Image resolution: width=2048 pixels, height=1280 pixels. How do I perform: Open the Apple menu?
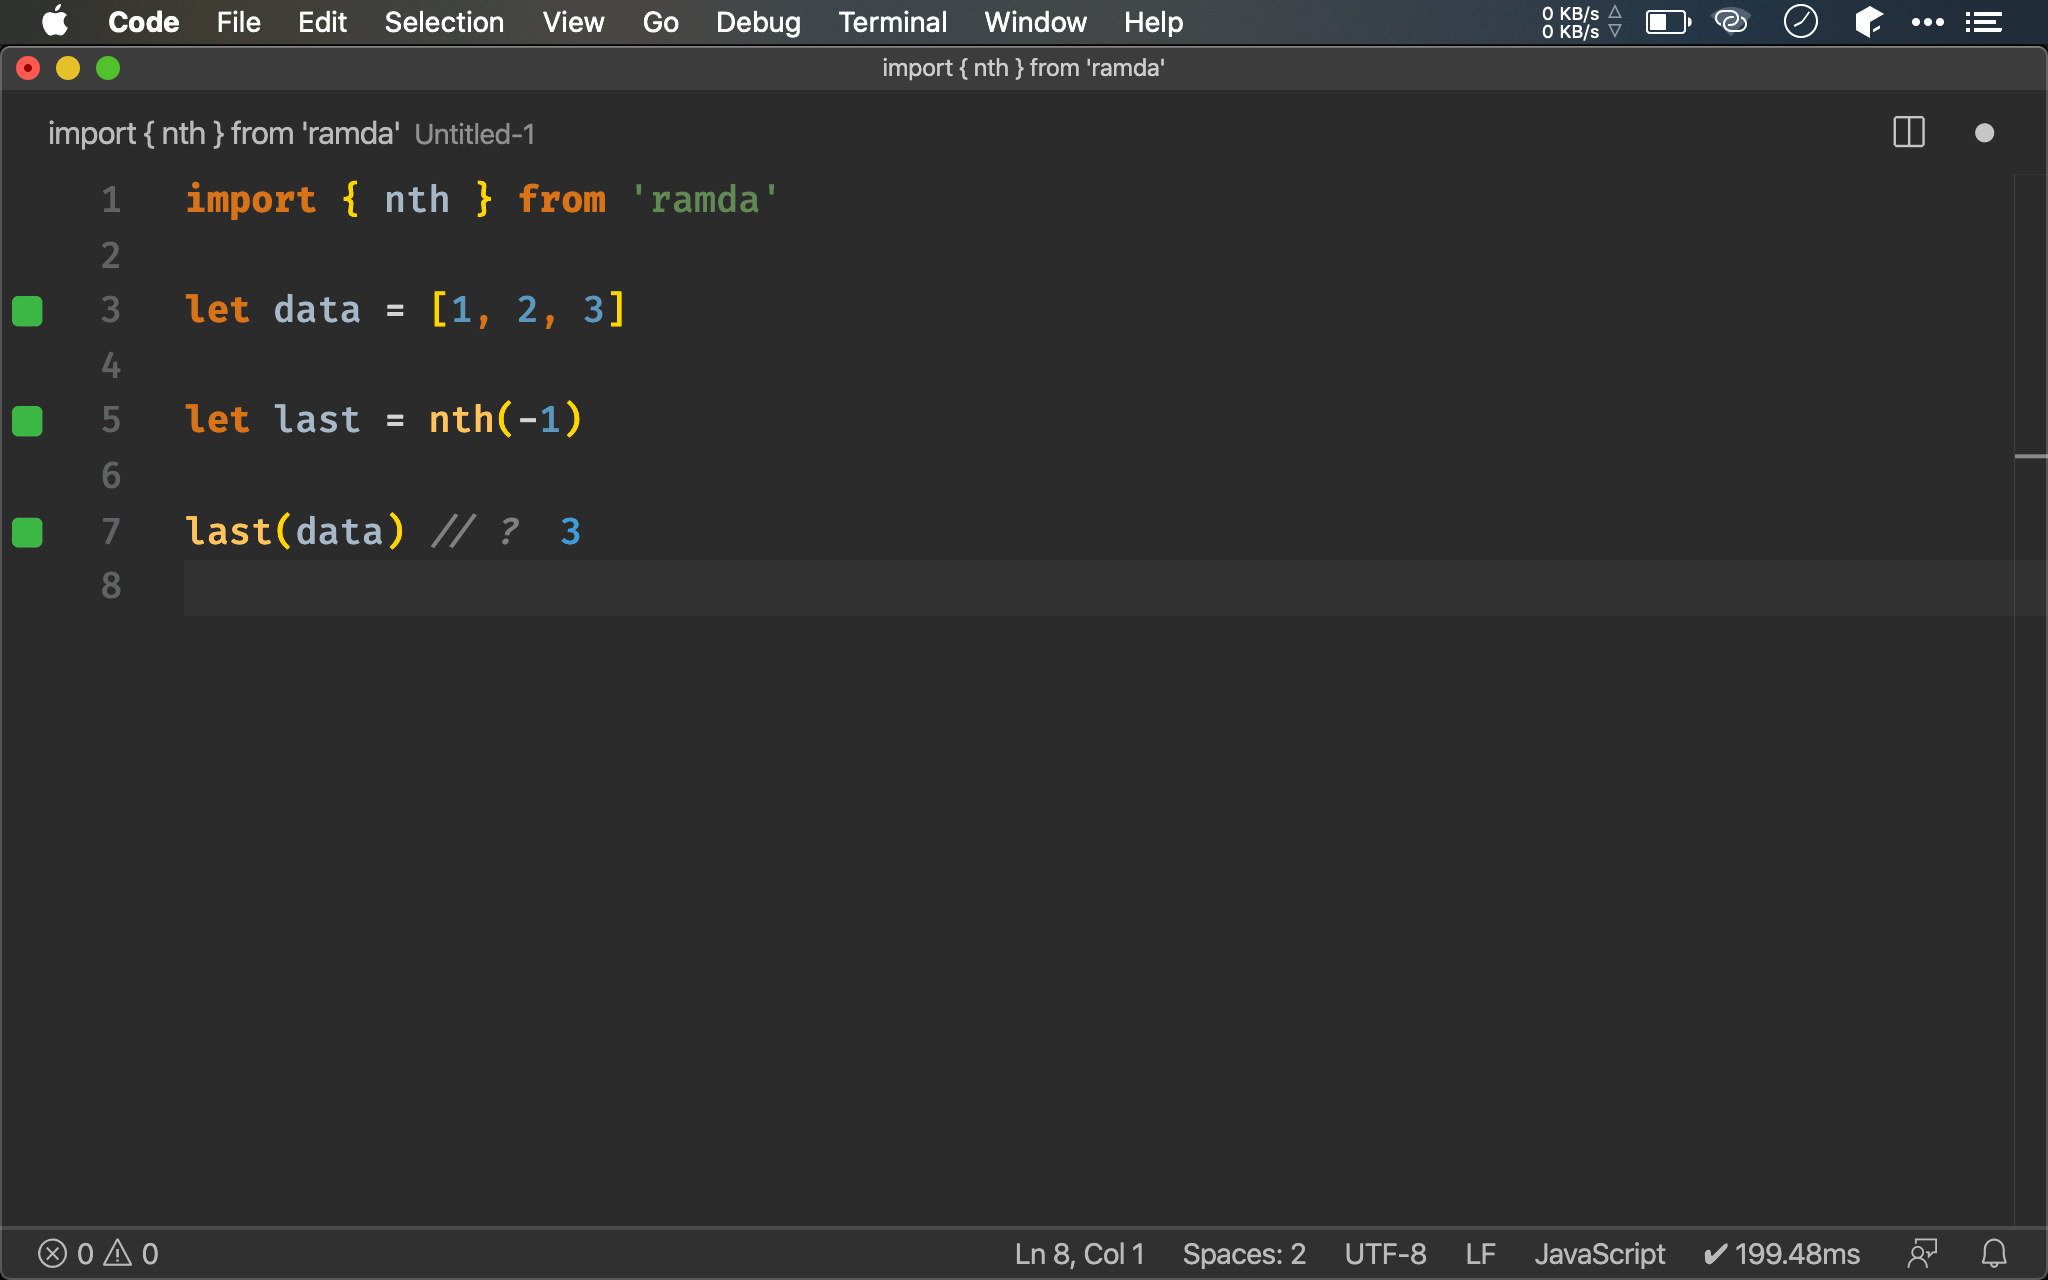[55, 21]
